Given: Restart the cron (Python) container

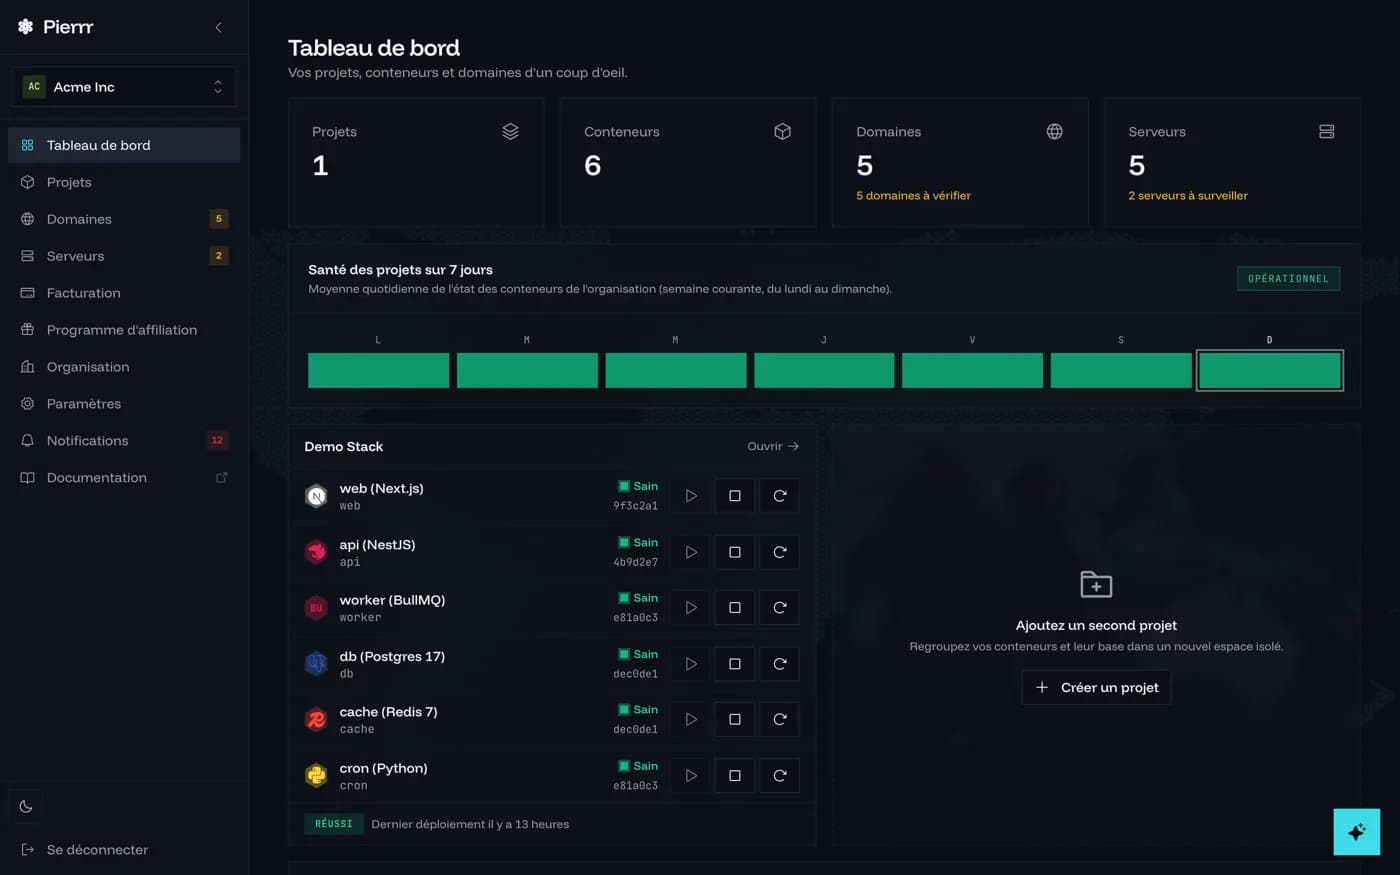Looking at the screenshot, I should point(780,775).
